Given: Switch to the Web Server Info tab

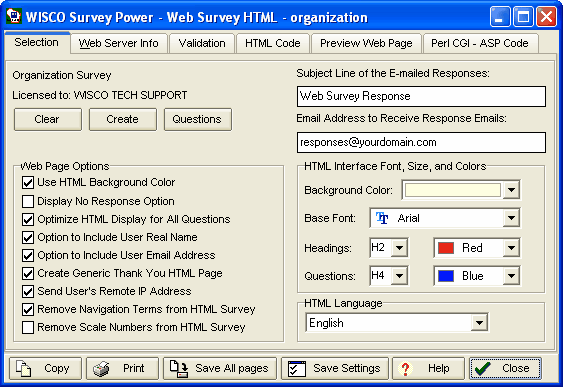Looking at the screenshot, I should tap(119, 43).
